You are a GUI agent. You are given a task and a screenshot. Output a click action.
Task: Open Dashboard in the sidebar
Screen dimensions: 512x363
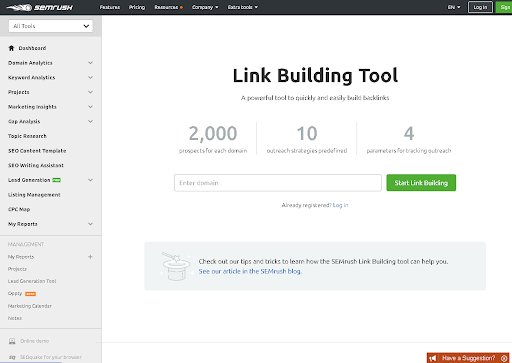point(32,48)
